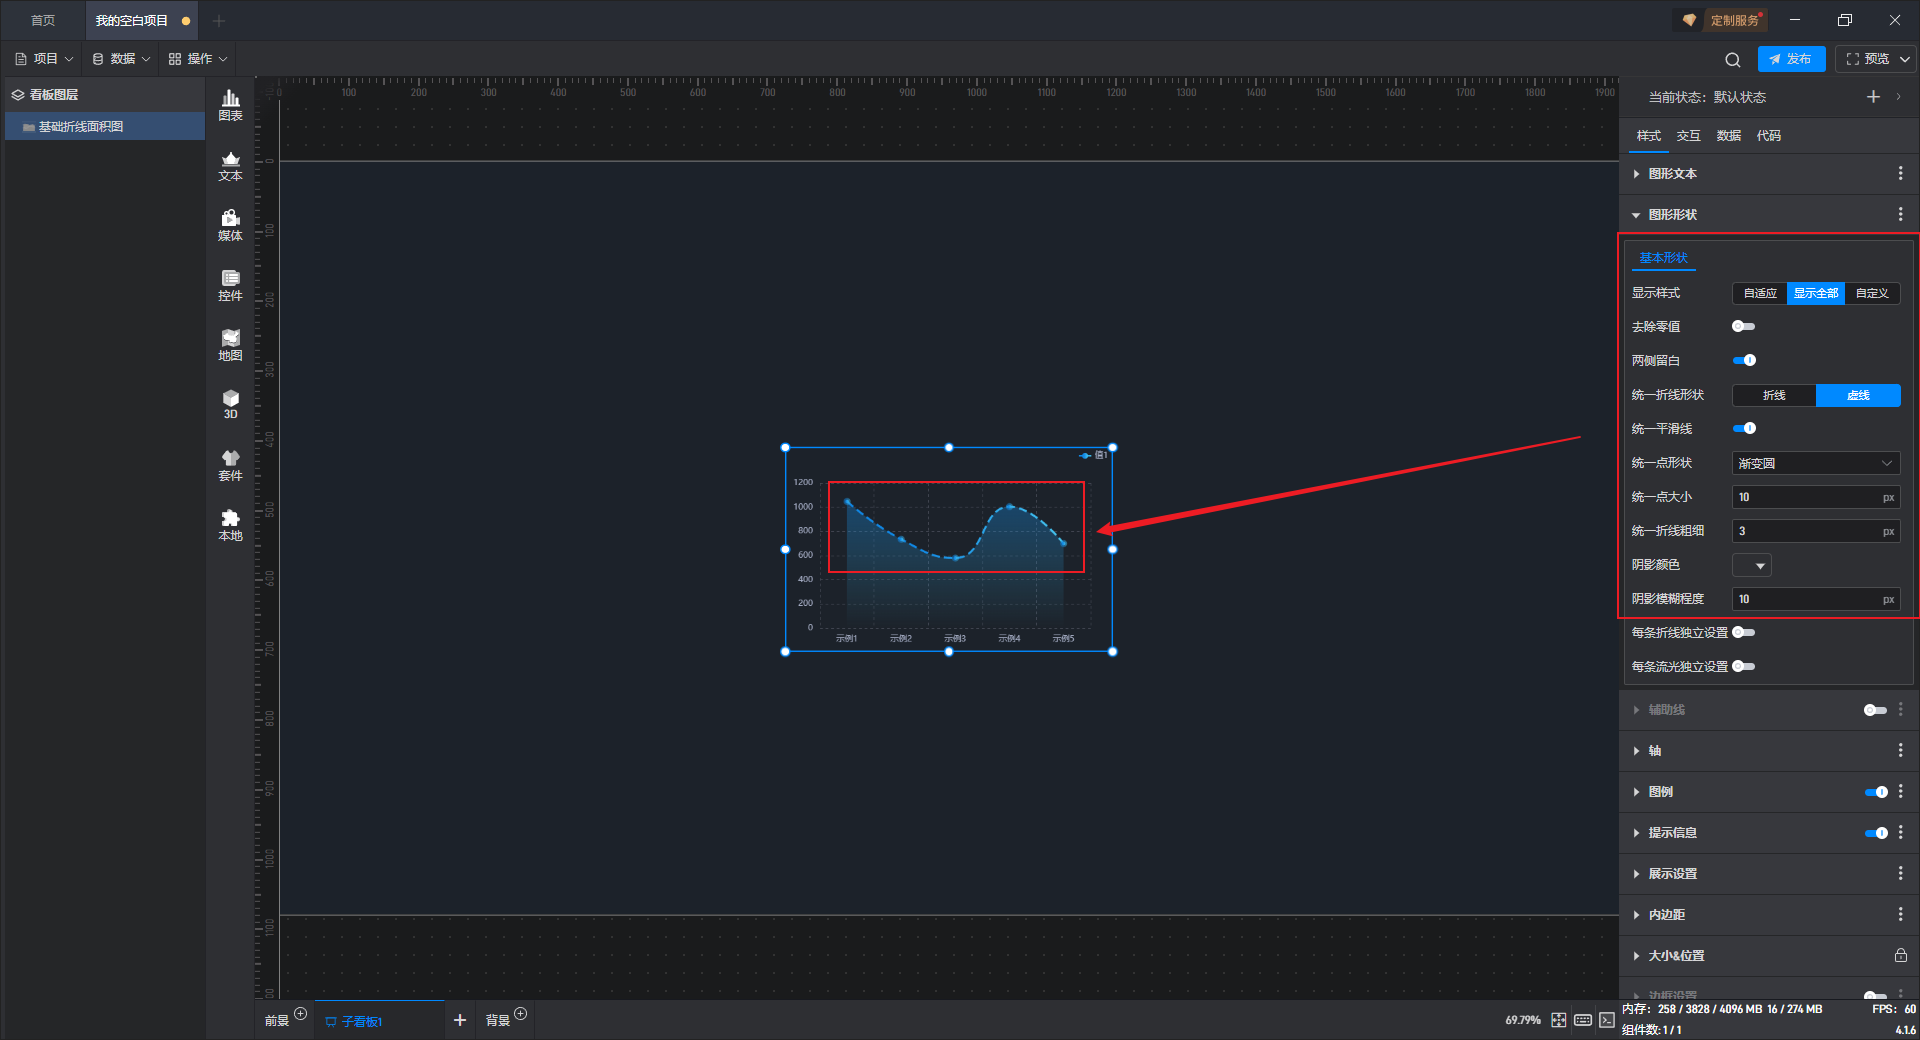Toggle the 去除零值 switch

point(1744,327)
